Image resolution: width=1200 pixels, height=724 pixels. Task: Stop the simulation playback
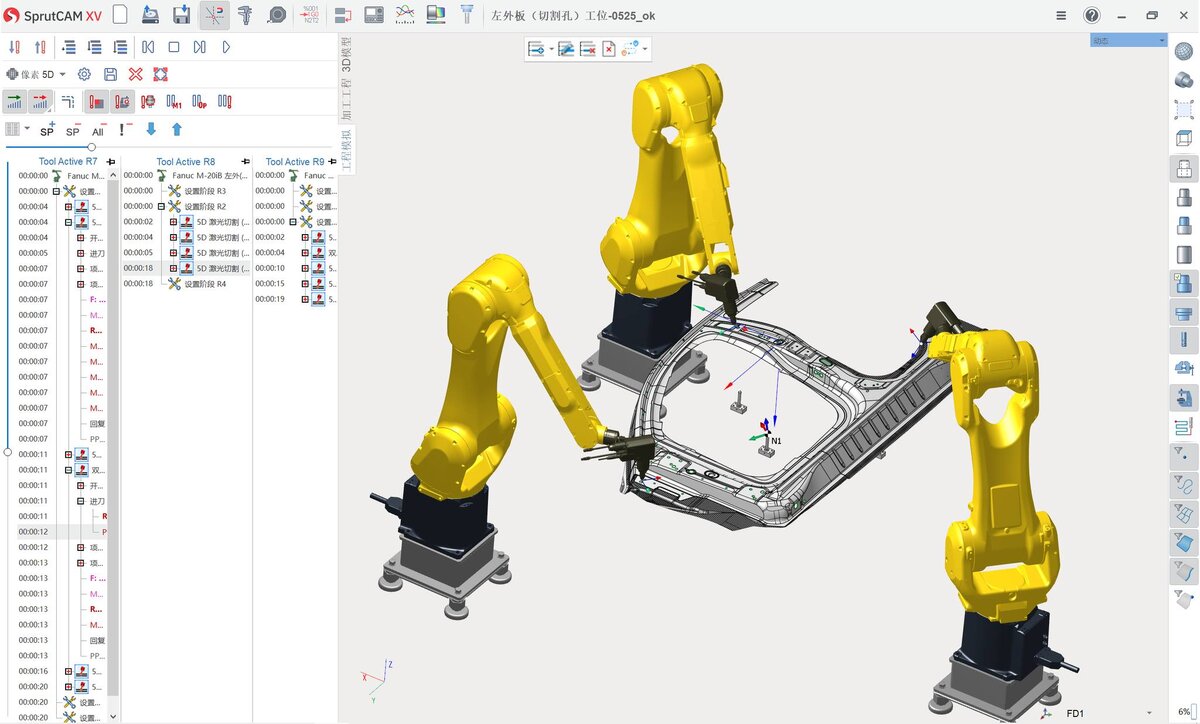(x=174, y=47)
